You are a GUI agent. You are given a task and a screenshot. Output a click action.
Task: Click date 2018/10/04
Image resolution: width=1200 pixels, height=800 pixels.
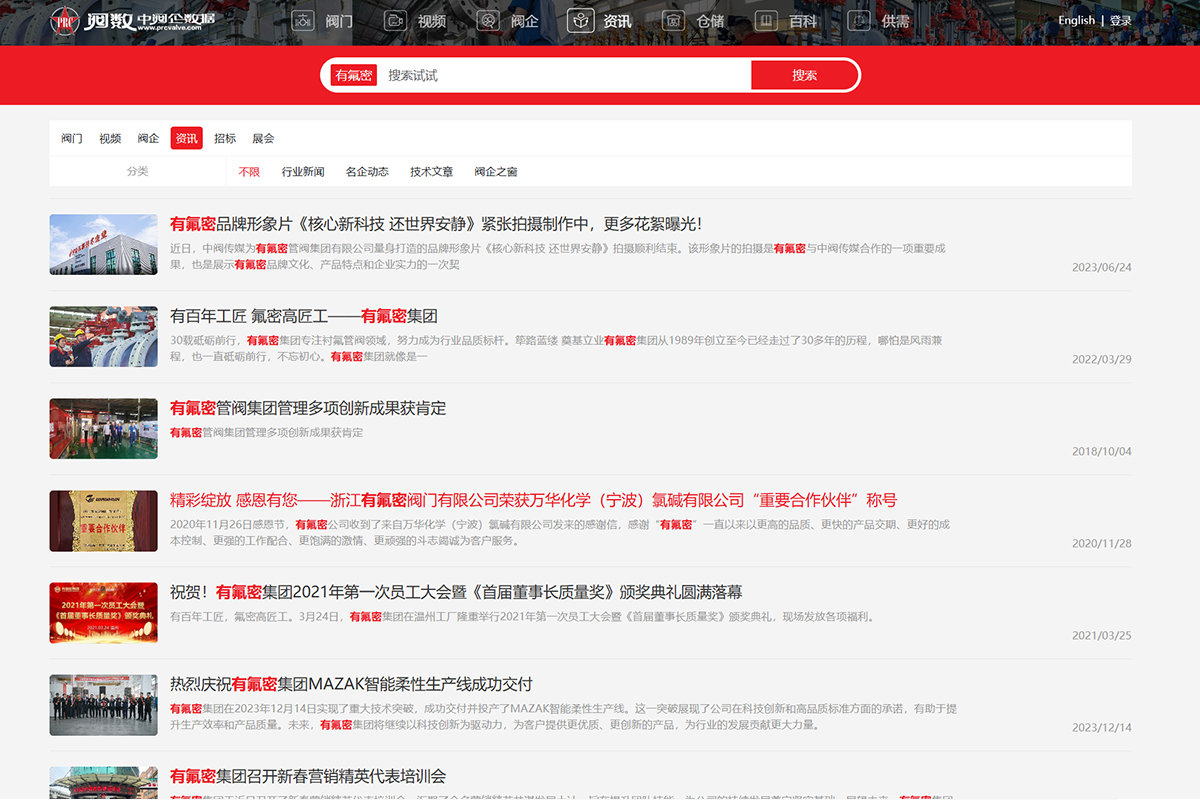pyautogui.click(x=1102, y=451)
